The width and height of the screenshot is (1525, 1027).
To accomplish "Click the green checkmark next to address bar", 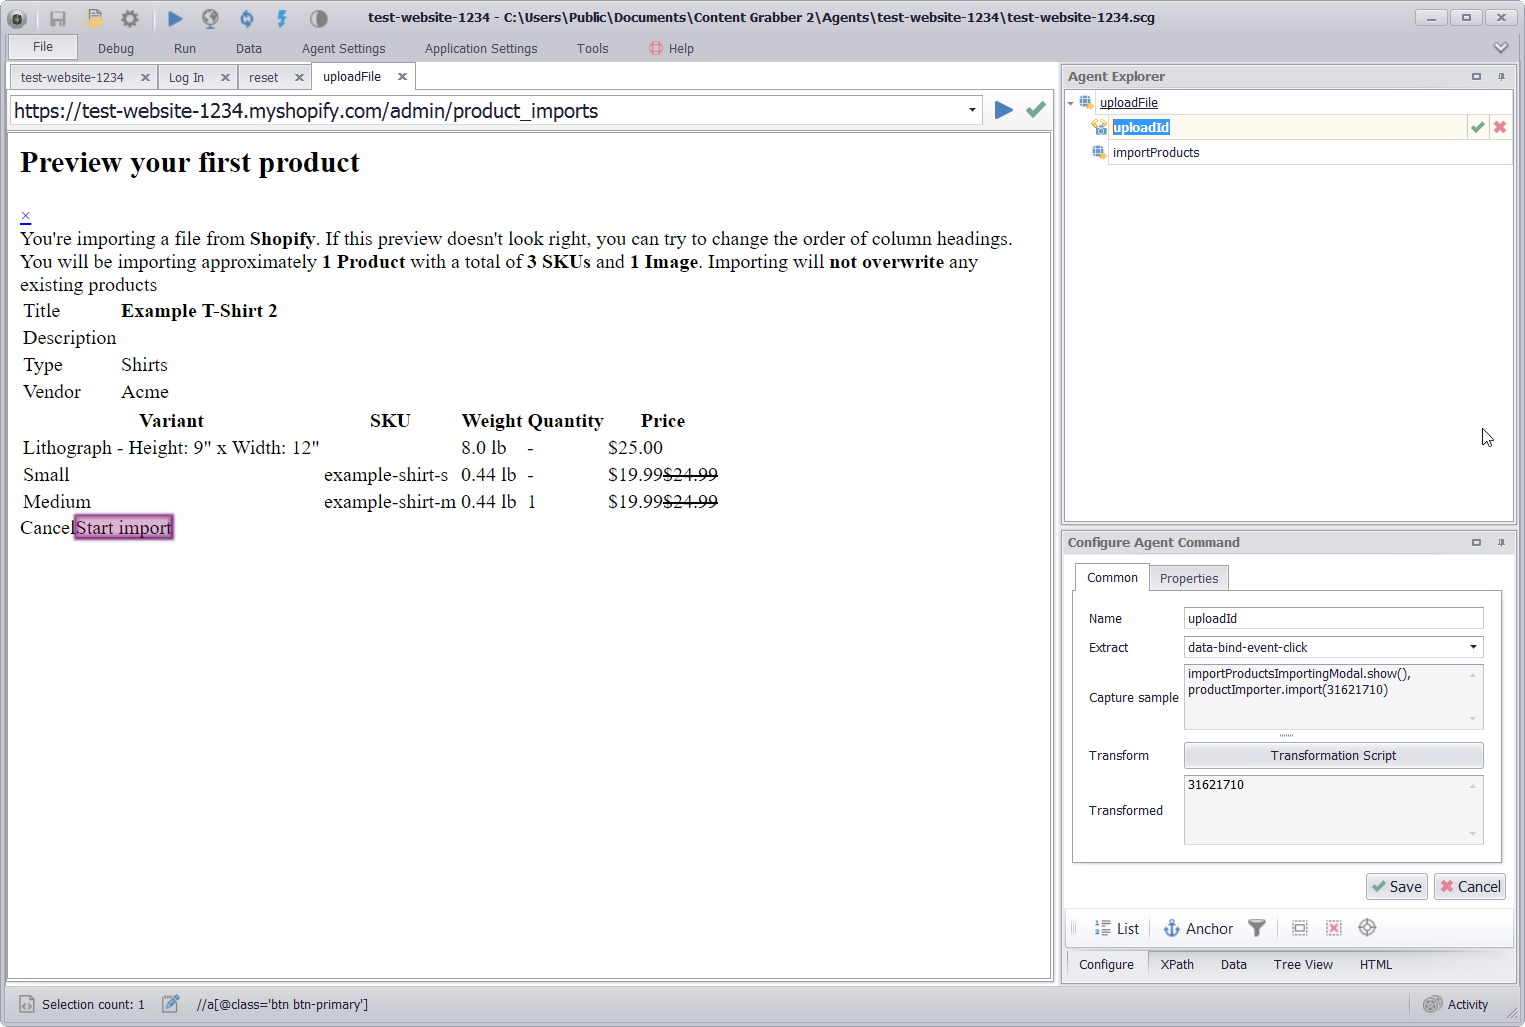I will click(1035, 110).
